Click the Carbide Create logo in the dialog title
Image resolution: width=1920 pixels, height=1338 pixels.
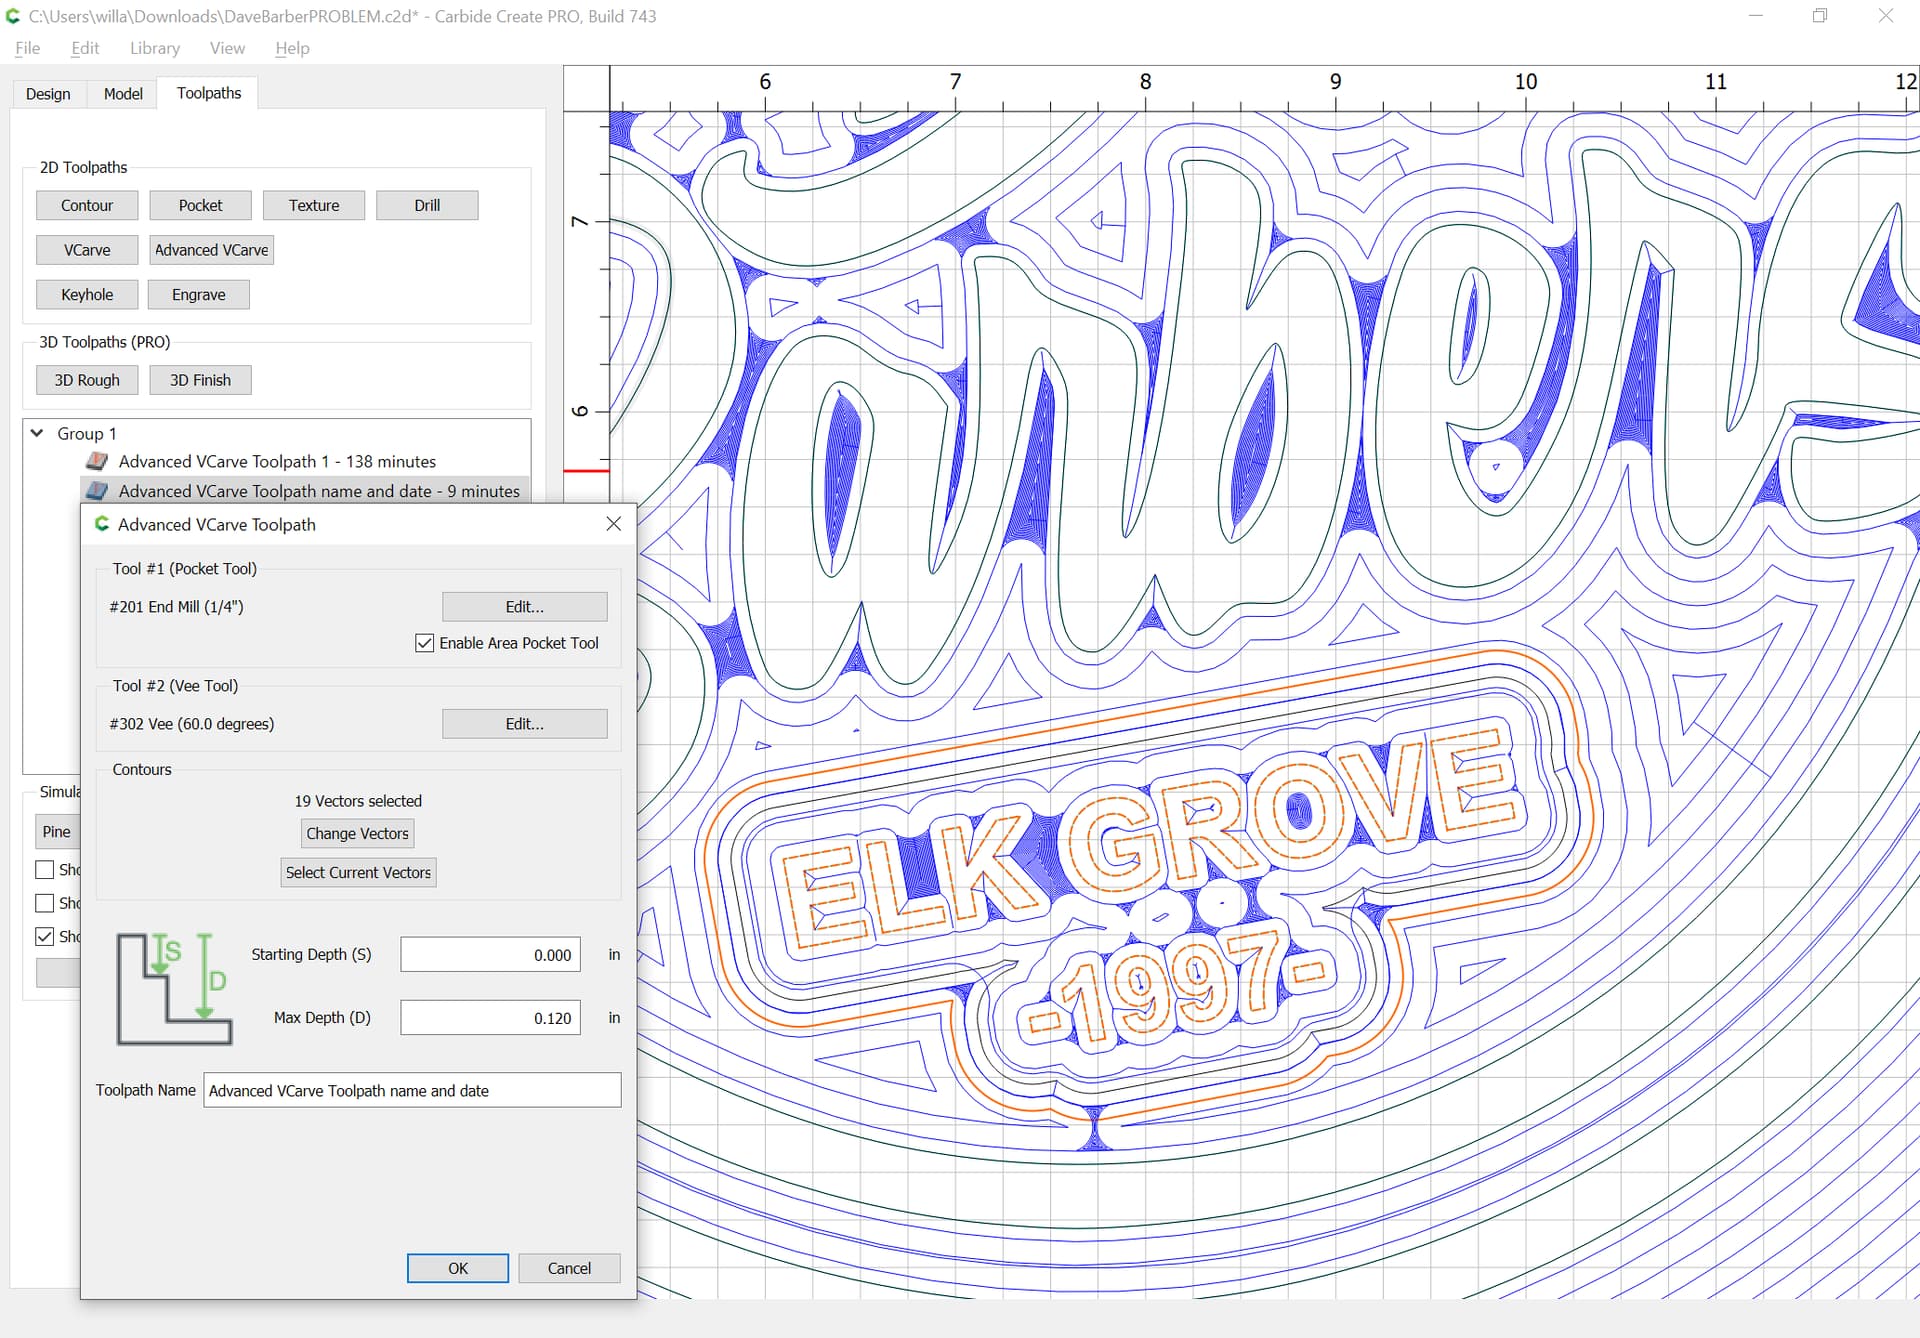(x=101, y=524)
